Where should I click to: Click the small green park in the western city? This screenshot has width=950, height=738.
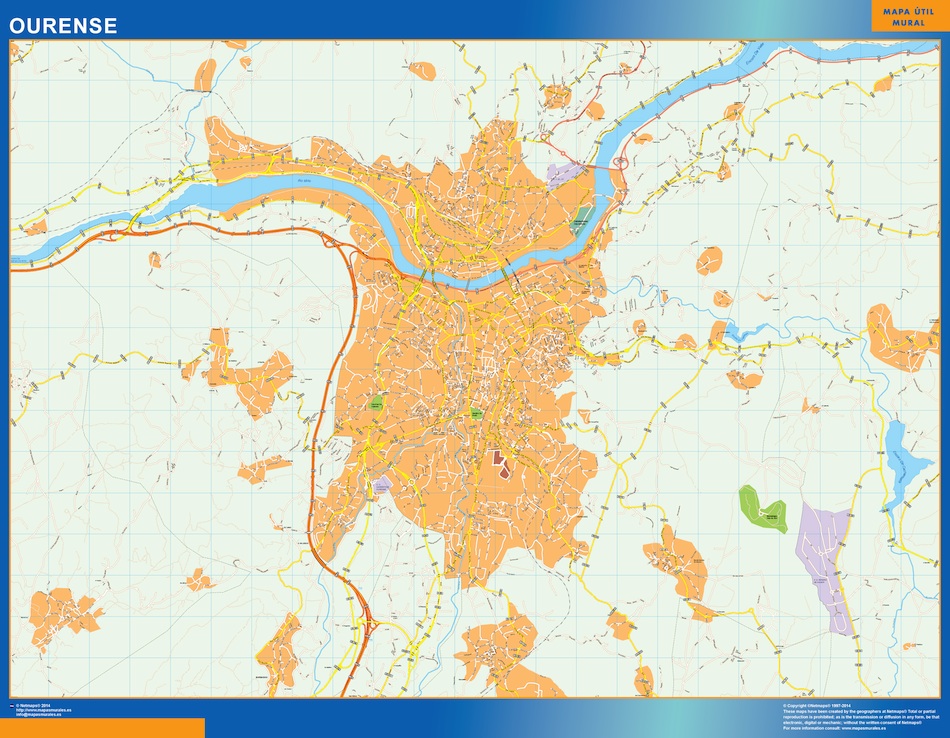376,404
